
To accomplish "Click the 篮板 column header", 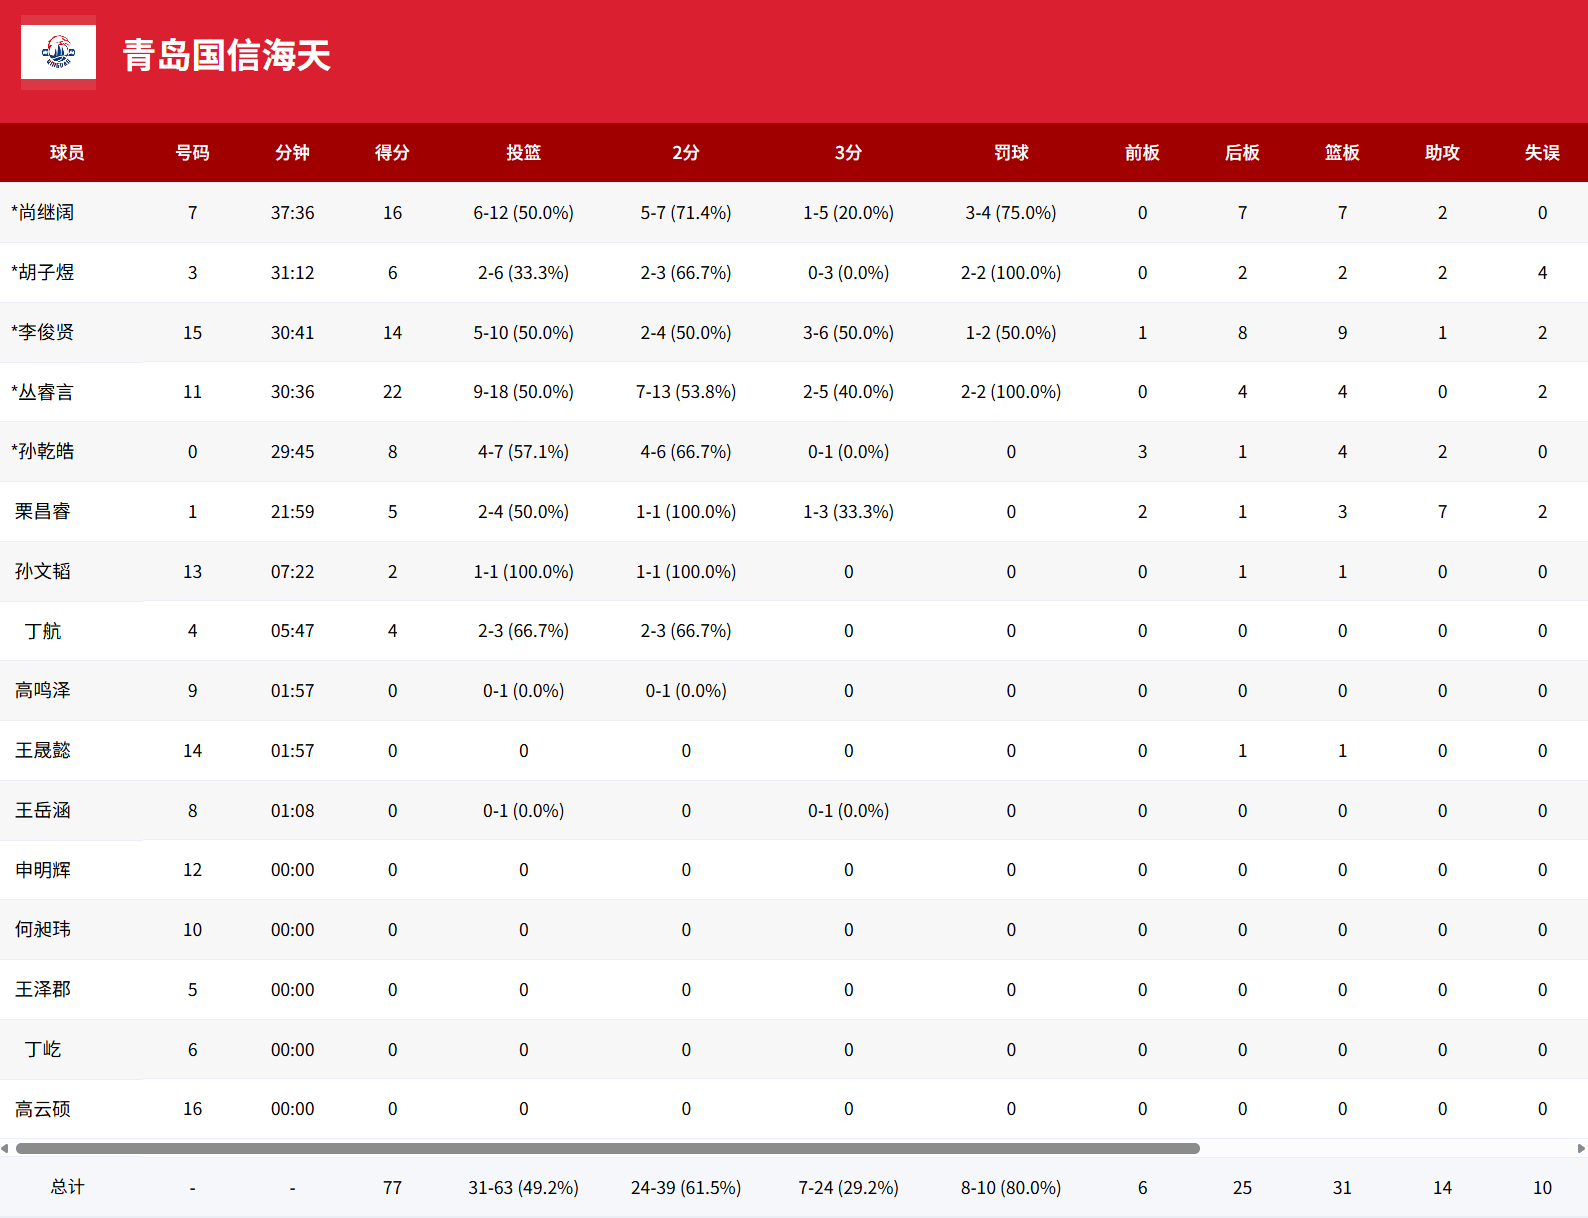I will coord(1342,153).
